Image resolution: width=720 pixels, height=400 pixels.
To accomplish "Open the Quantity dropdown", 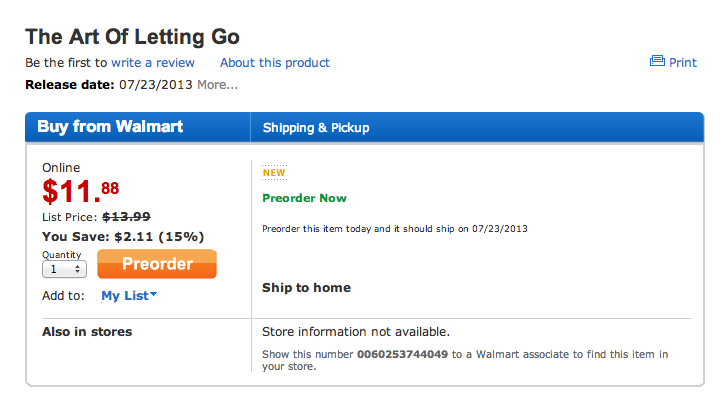I will (65, 269).
